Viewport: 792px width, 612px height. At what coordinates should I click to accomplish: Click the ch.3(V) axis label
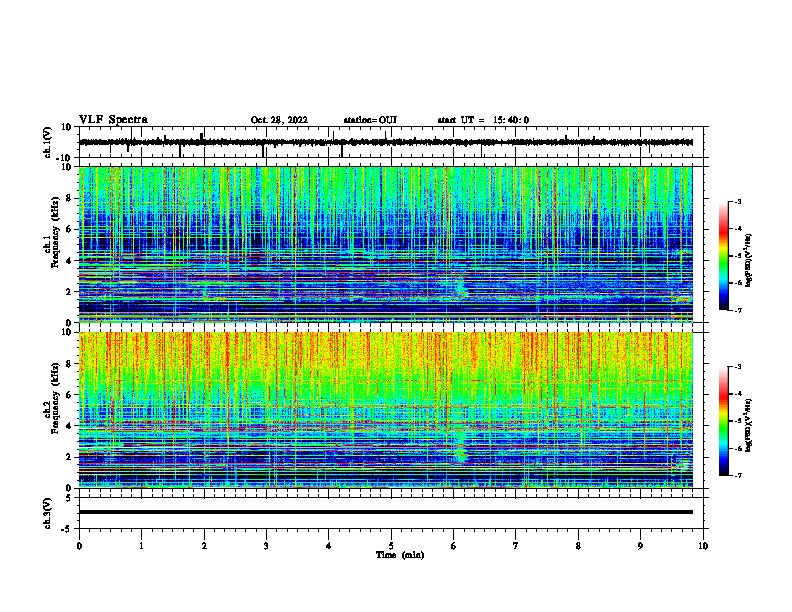48,513
